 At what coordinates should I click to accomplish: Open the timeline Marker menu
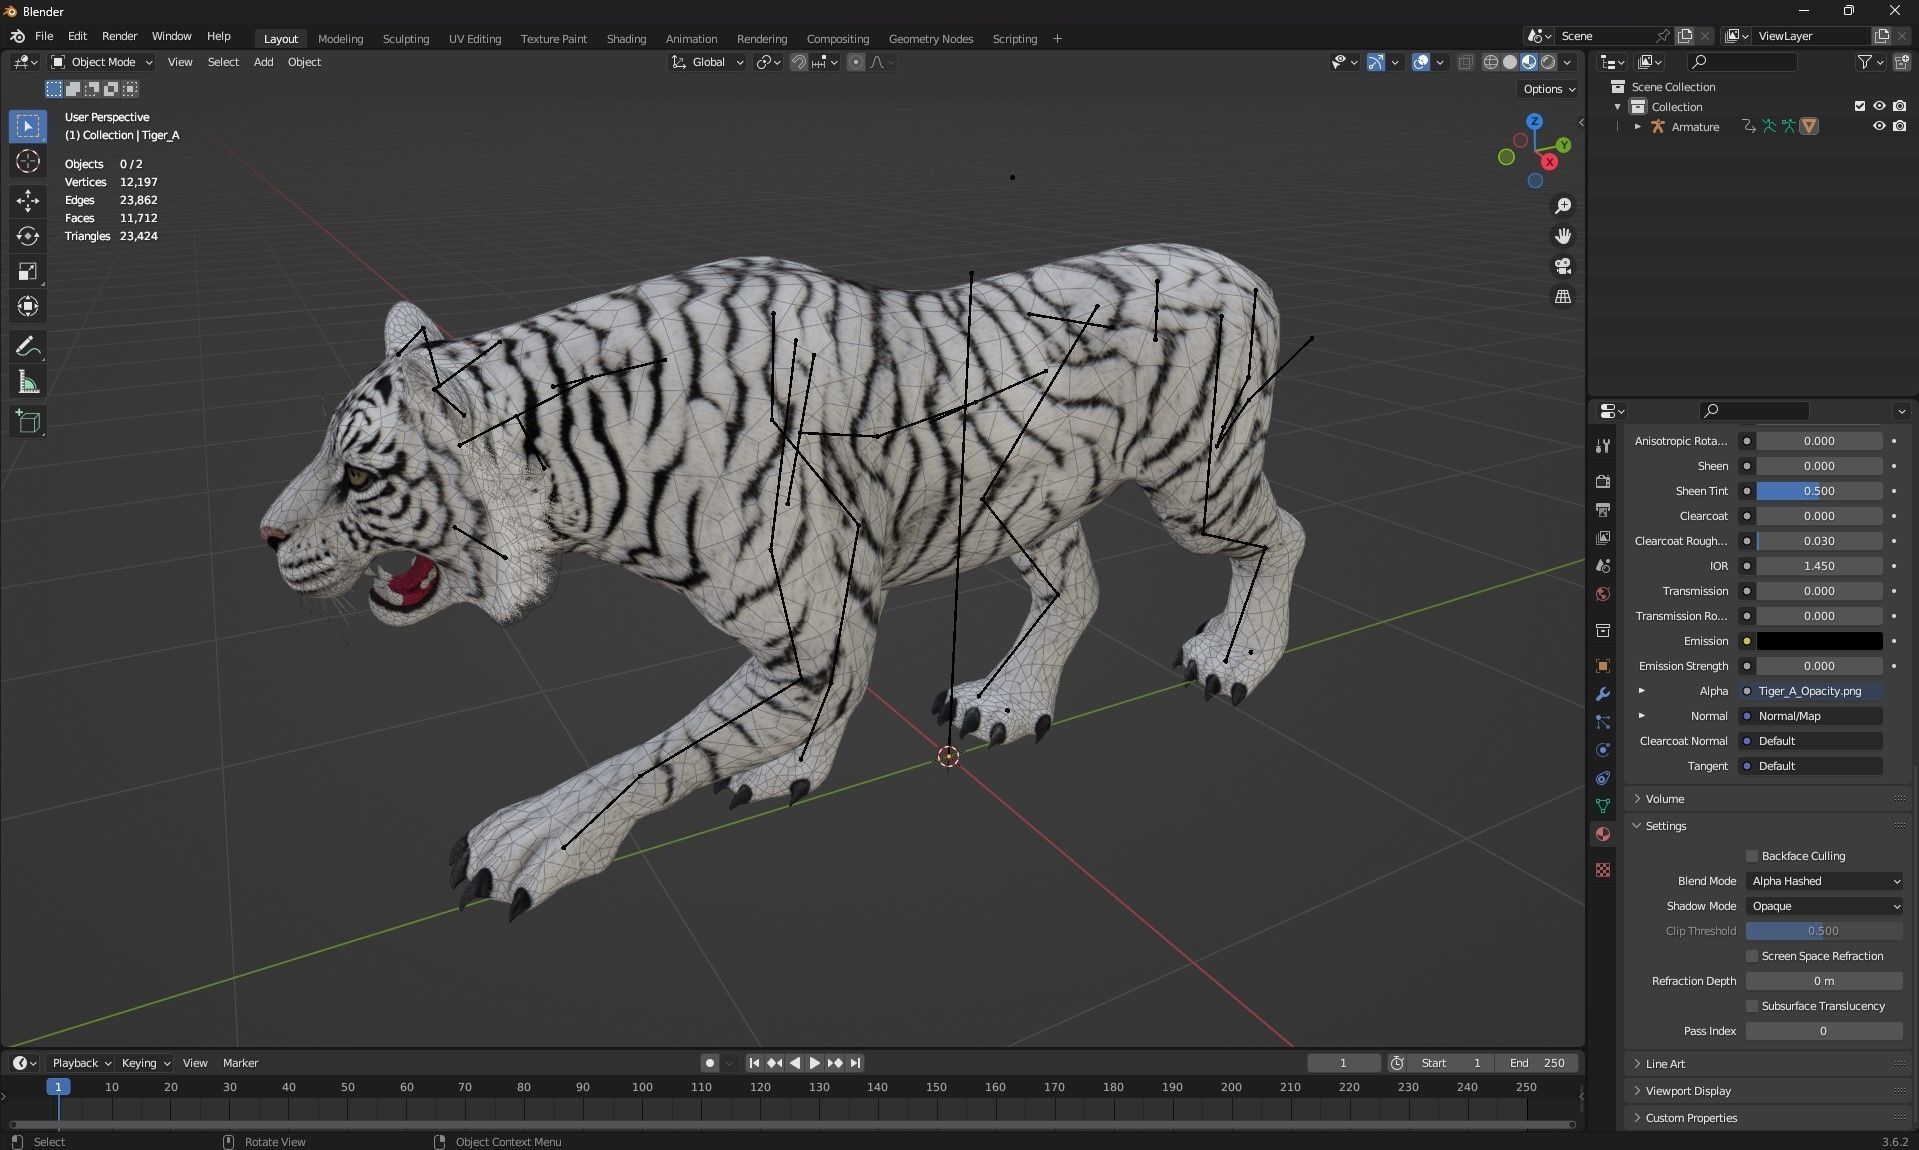click(x=240, y=1063)
